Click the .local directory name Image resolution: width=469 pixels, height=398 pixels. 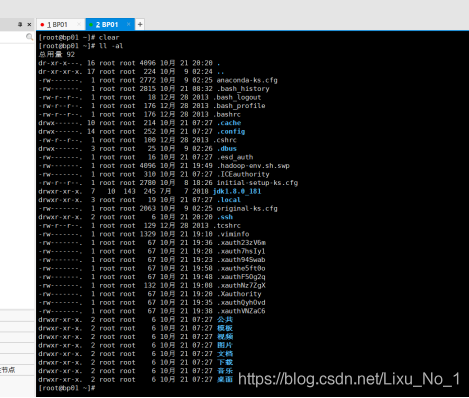(229, 200)
